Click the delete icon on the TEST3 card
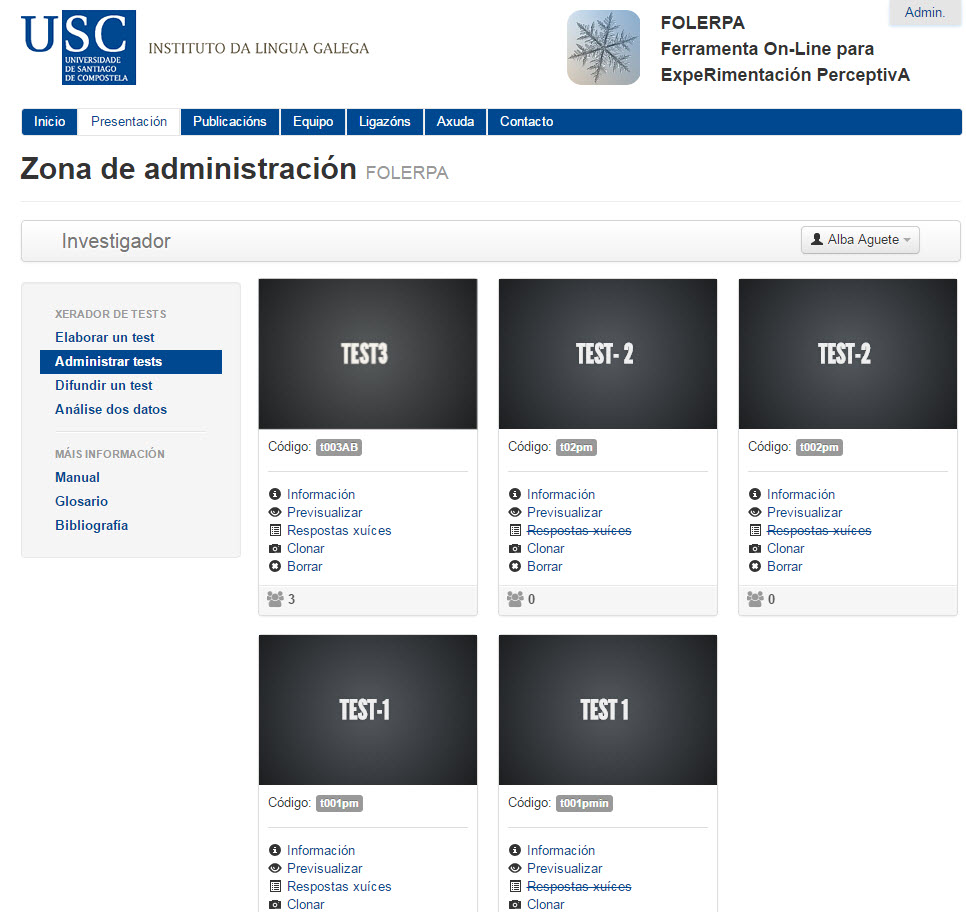The width and height of the screenshot is (966, 912). coord(275,567)
